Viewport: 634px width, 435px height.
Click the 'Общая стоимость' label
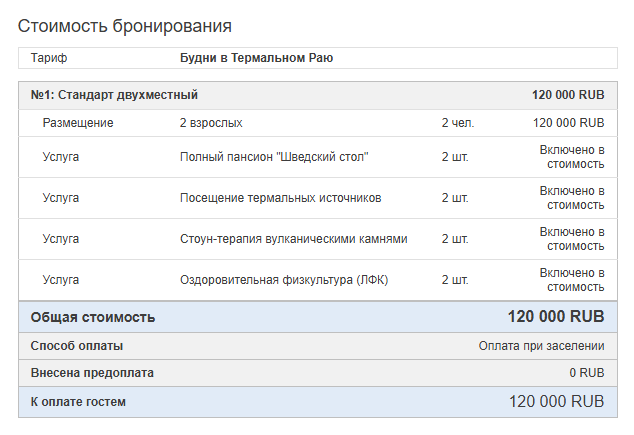tap(93, 317)
